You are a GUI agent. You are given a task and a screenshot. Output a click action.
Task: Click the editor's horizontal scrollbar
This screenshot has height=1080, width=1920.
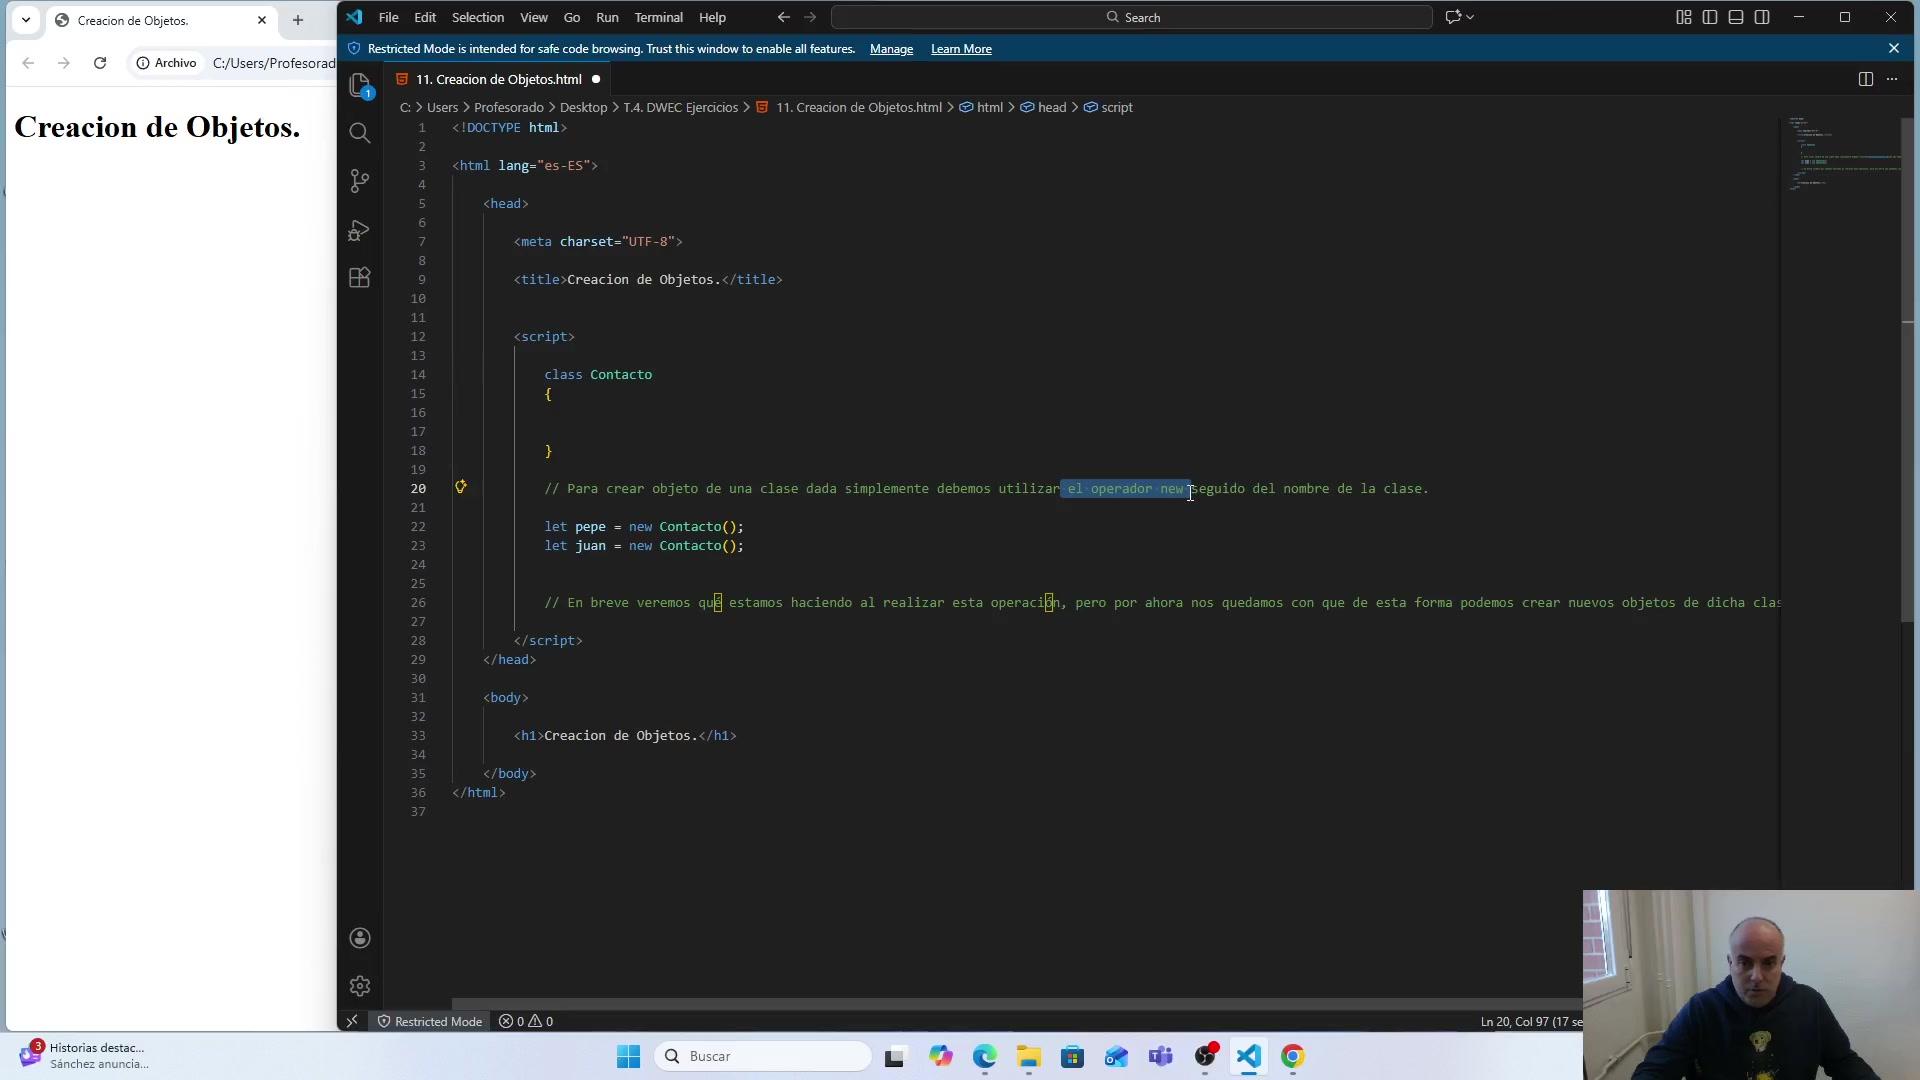coord(1016,1003)
